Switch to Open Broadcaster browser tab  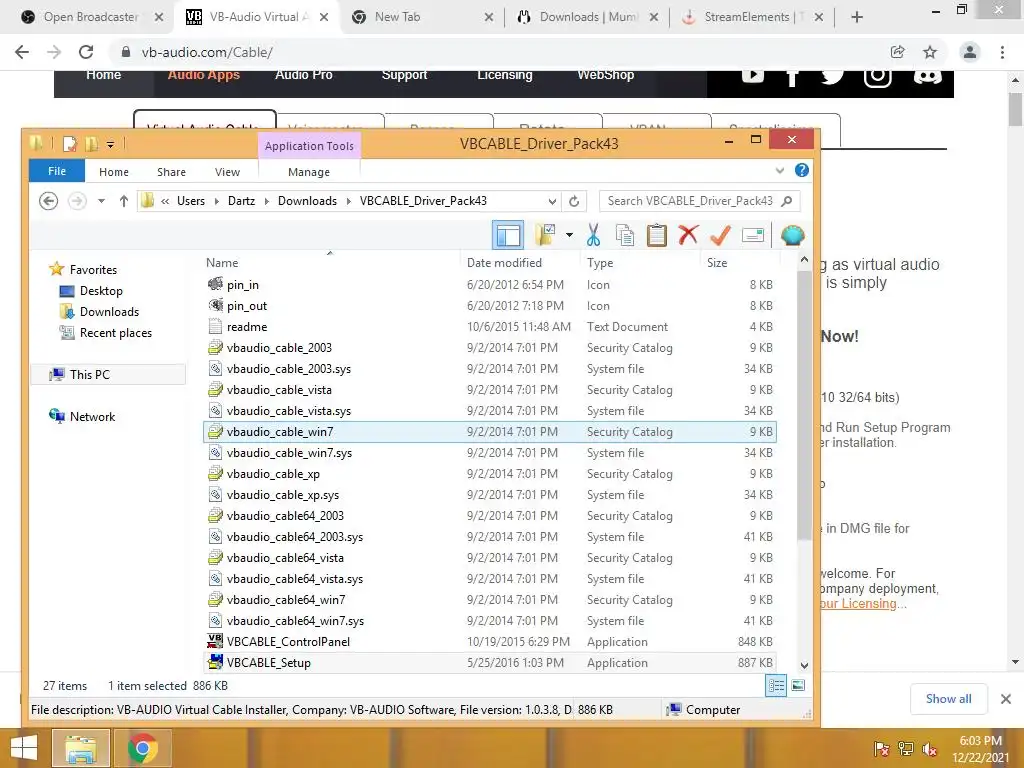point(90,17)
